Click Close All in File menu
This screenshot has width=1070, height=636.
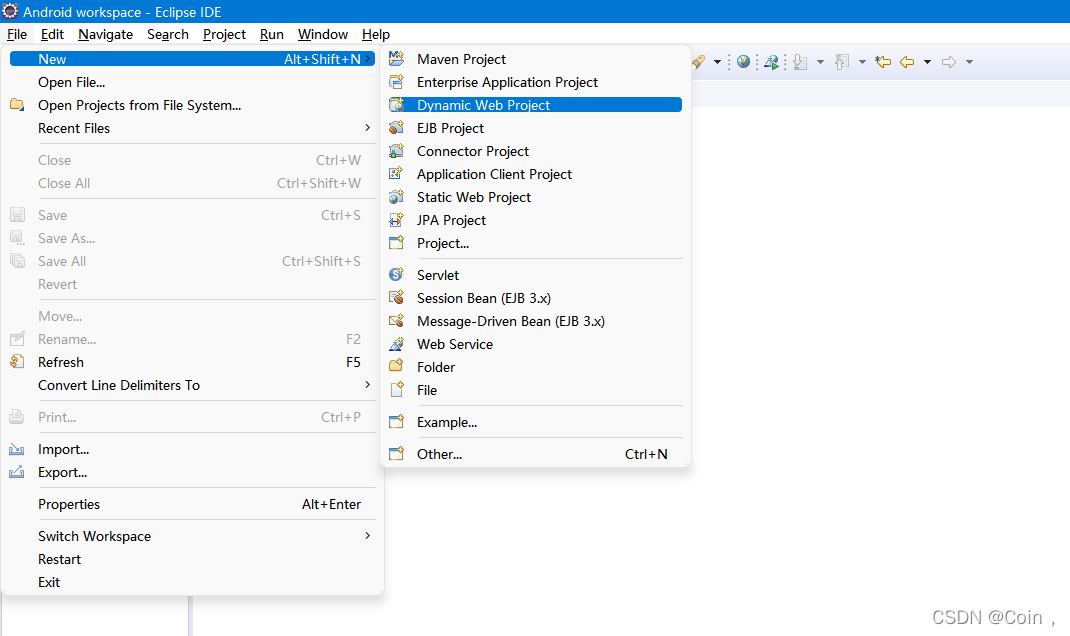click(x=192, y=184)
